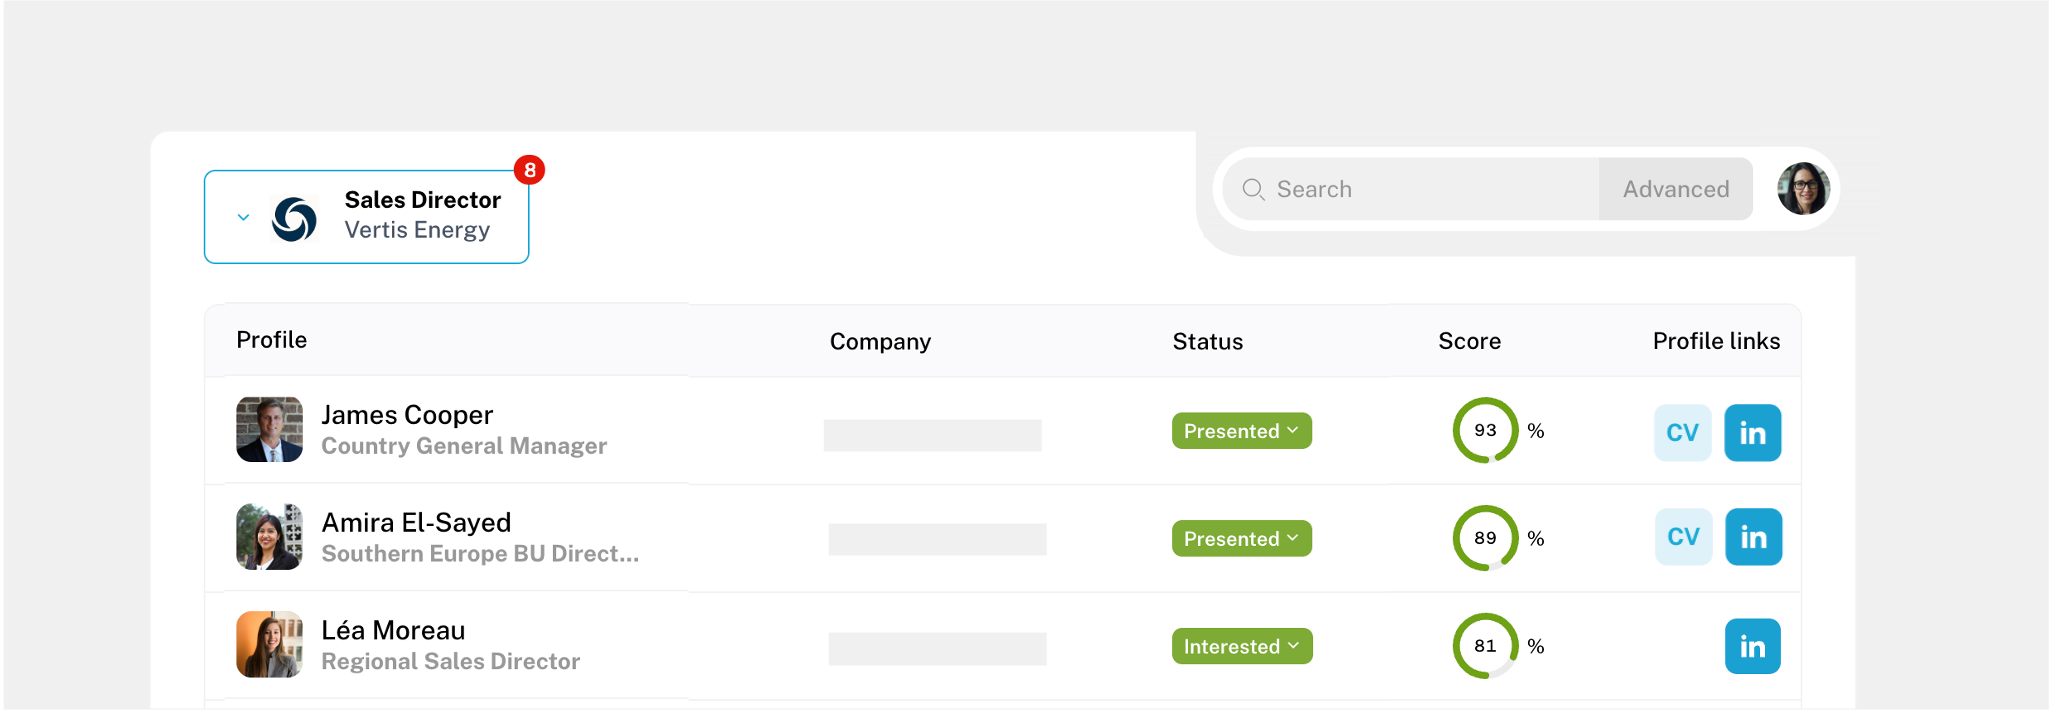Click the Profile links column header

pos(1716,341)
